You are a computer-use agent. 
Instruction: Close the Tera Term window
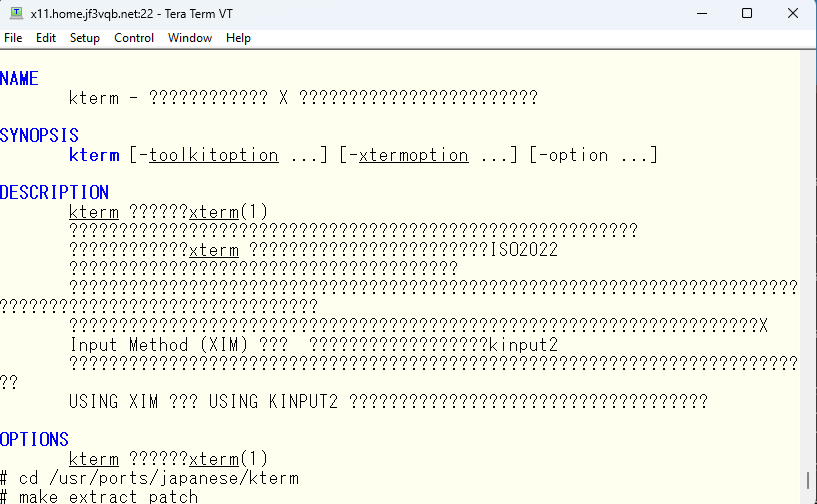pos(793,13)
